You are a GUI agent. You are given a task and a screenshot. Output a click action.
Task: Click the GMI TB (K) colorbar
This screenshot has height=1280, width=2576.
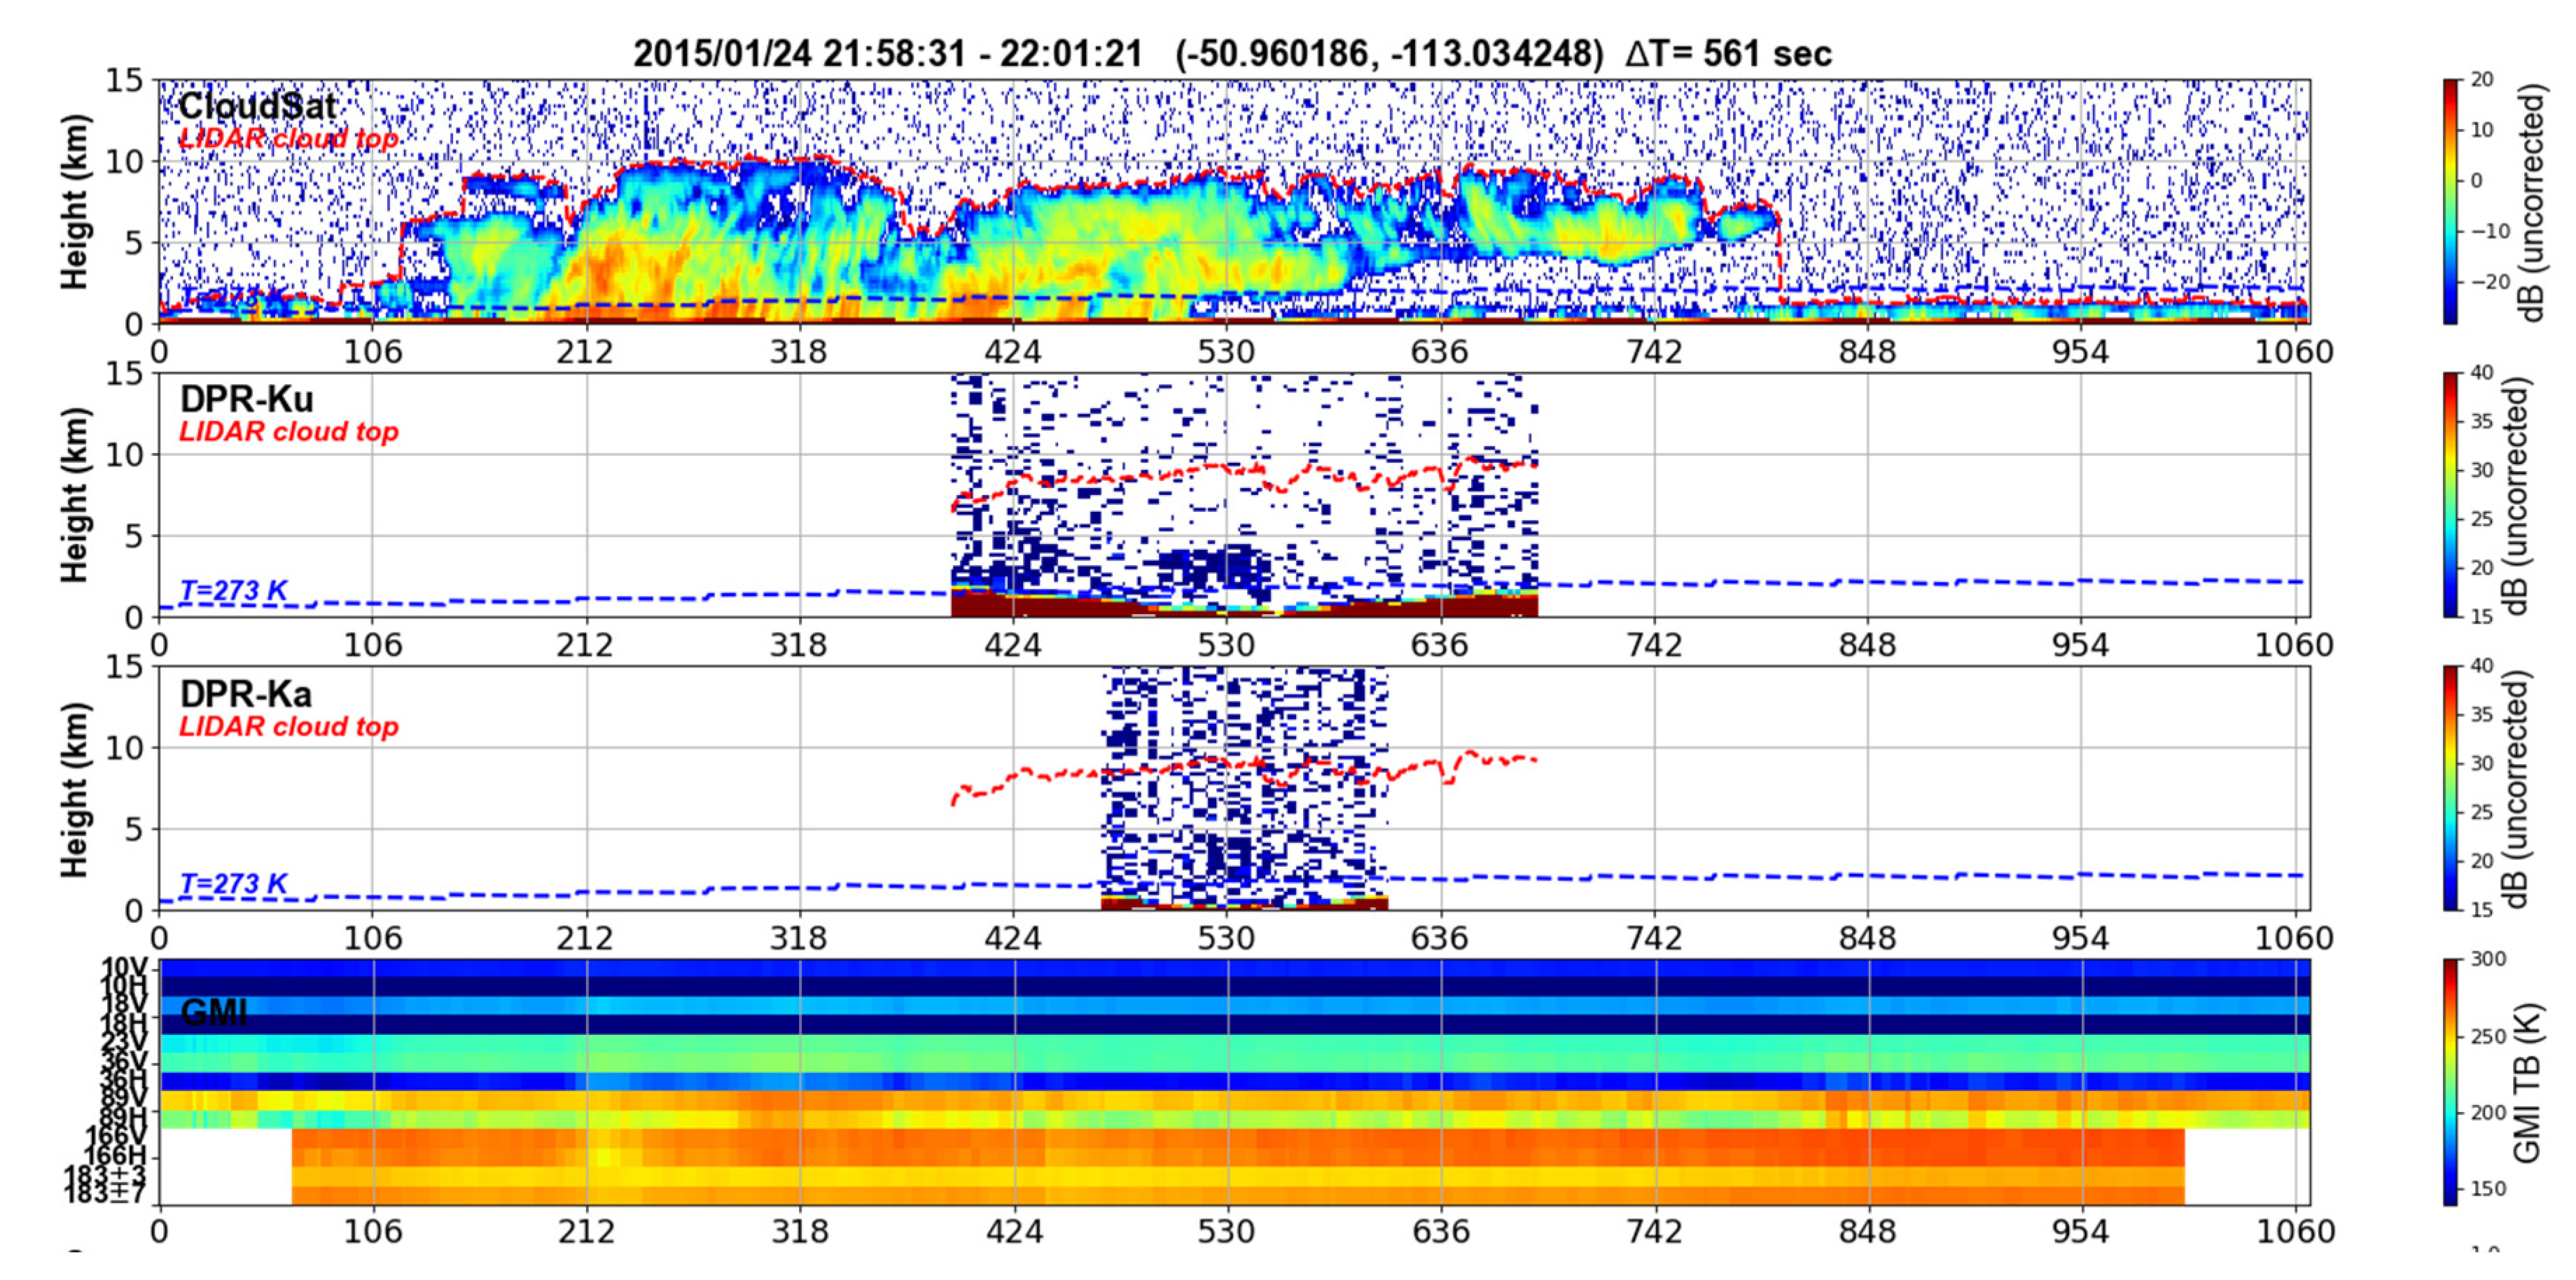[2449, 1081]
